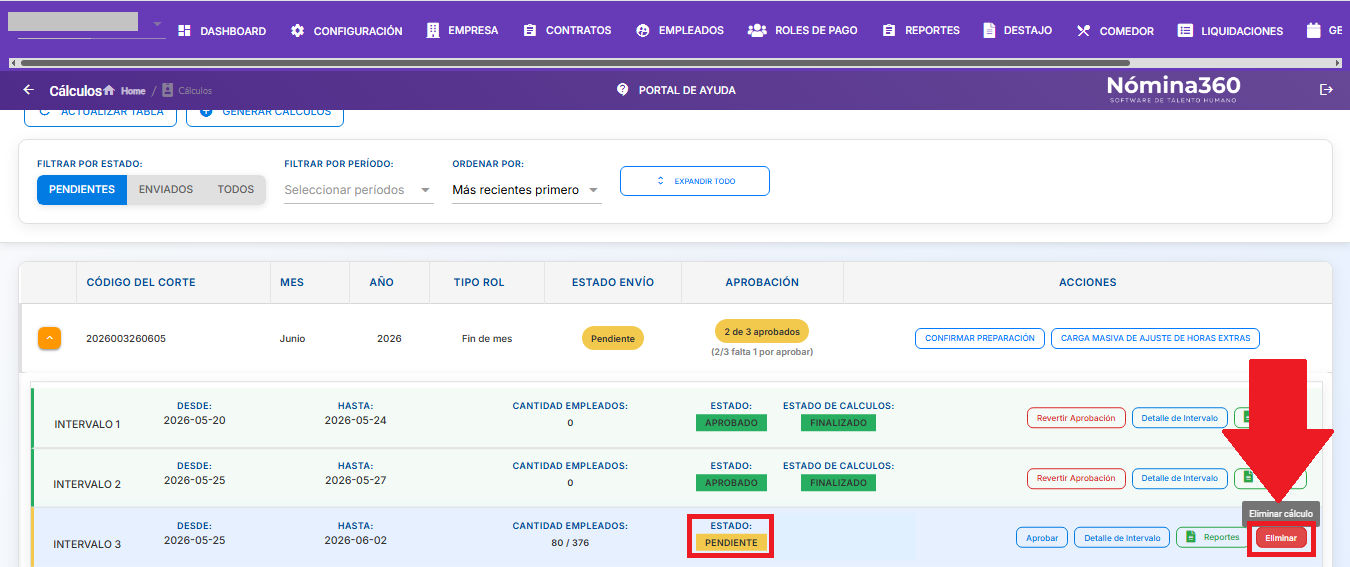Open the Portal de Ayuda link
The image size is (1350, 567).
point(687,90)
